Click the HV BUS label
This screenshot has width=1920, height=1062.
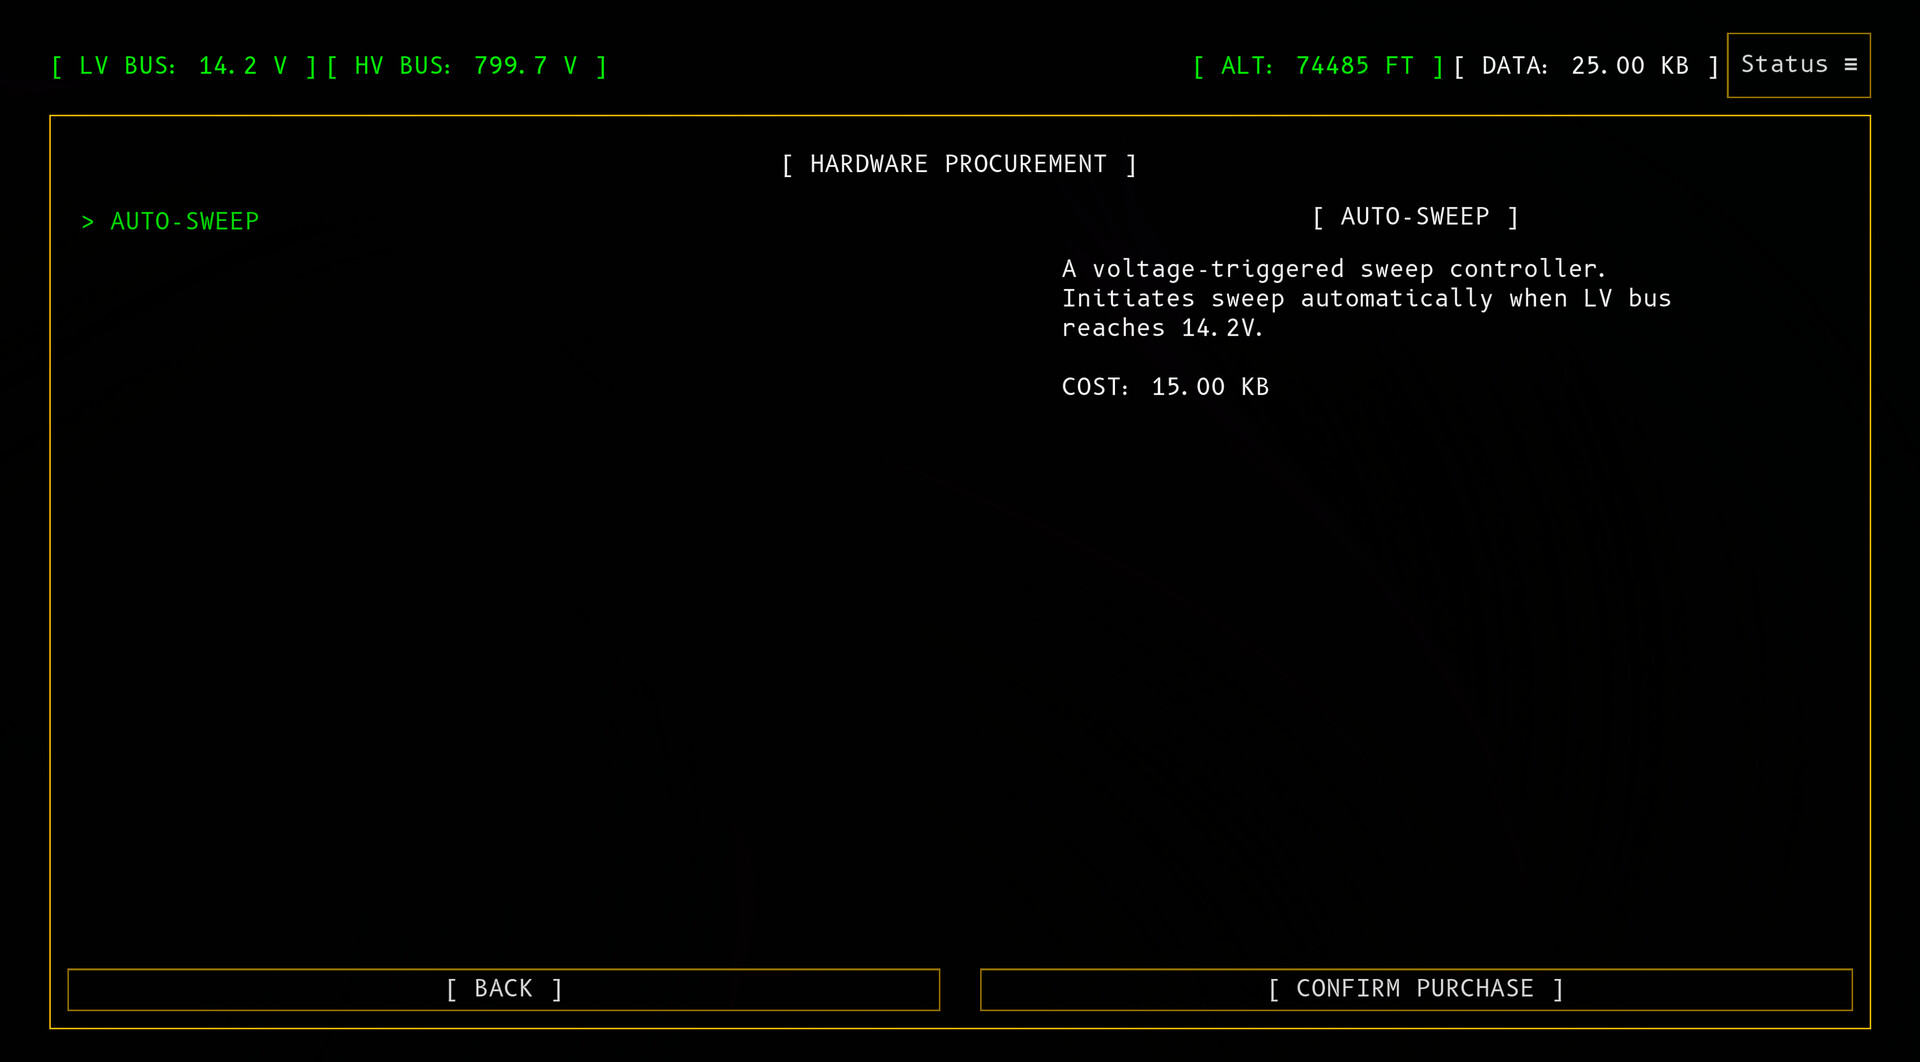click(x=402, y=66)
